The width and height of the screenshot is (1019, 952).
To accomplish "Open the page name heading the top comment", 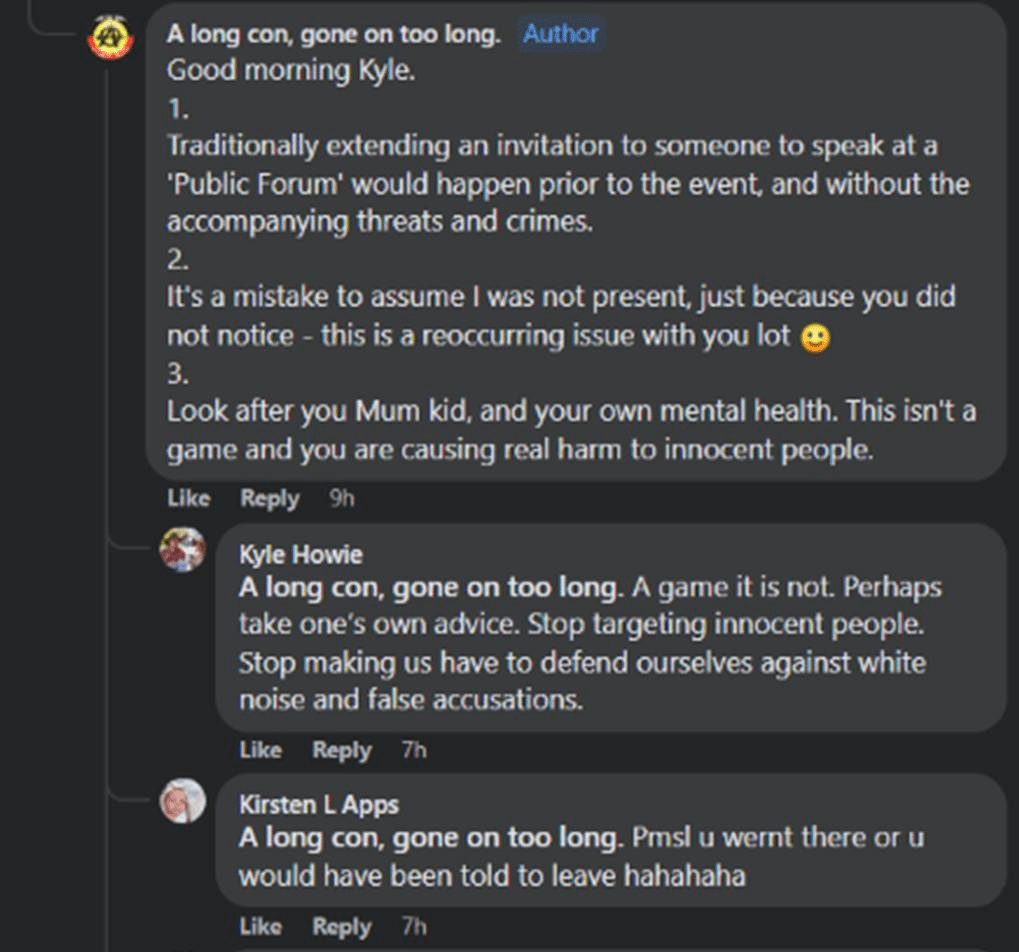I will pyautogui.click(x=333, y=34).
